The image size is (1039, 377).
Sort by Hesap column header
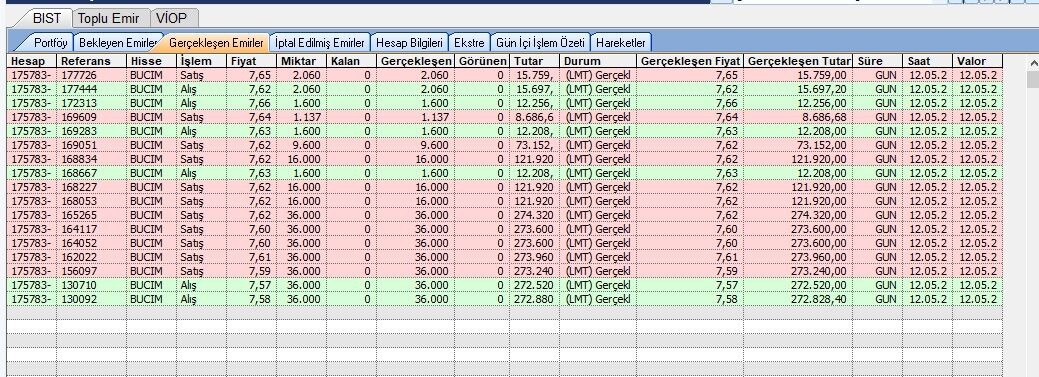(x=31, y=61)
